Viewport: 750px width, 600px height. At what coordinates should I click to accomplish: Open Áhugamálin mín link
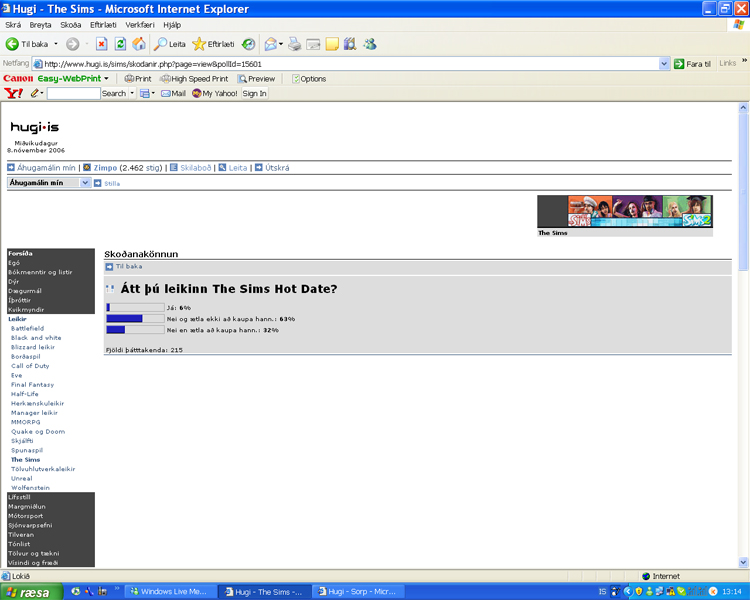(46, 168)
